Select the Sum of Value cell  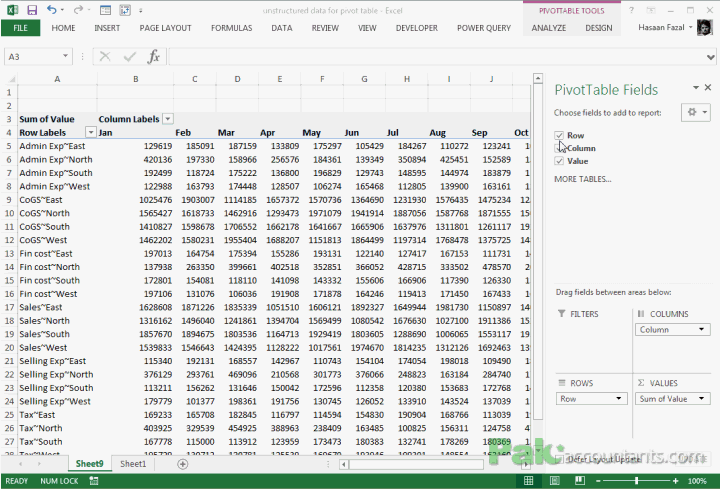[57, 119]
